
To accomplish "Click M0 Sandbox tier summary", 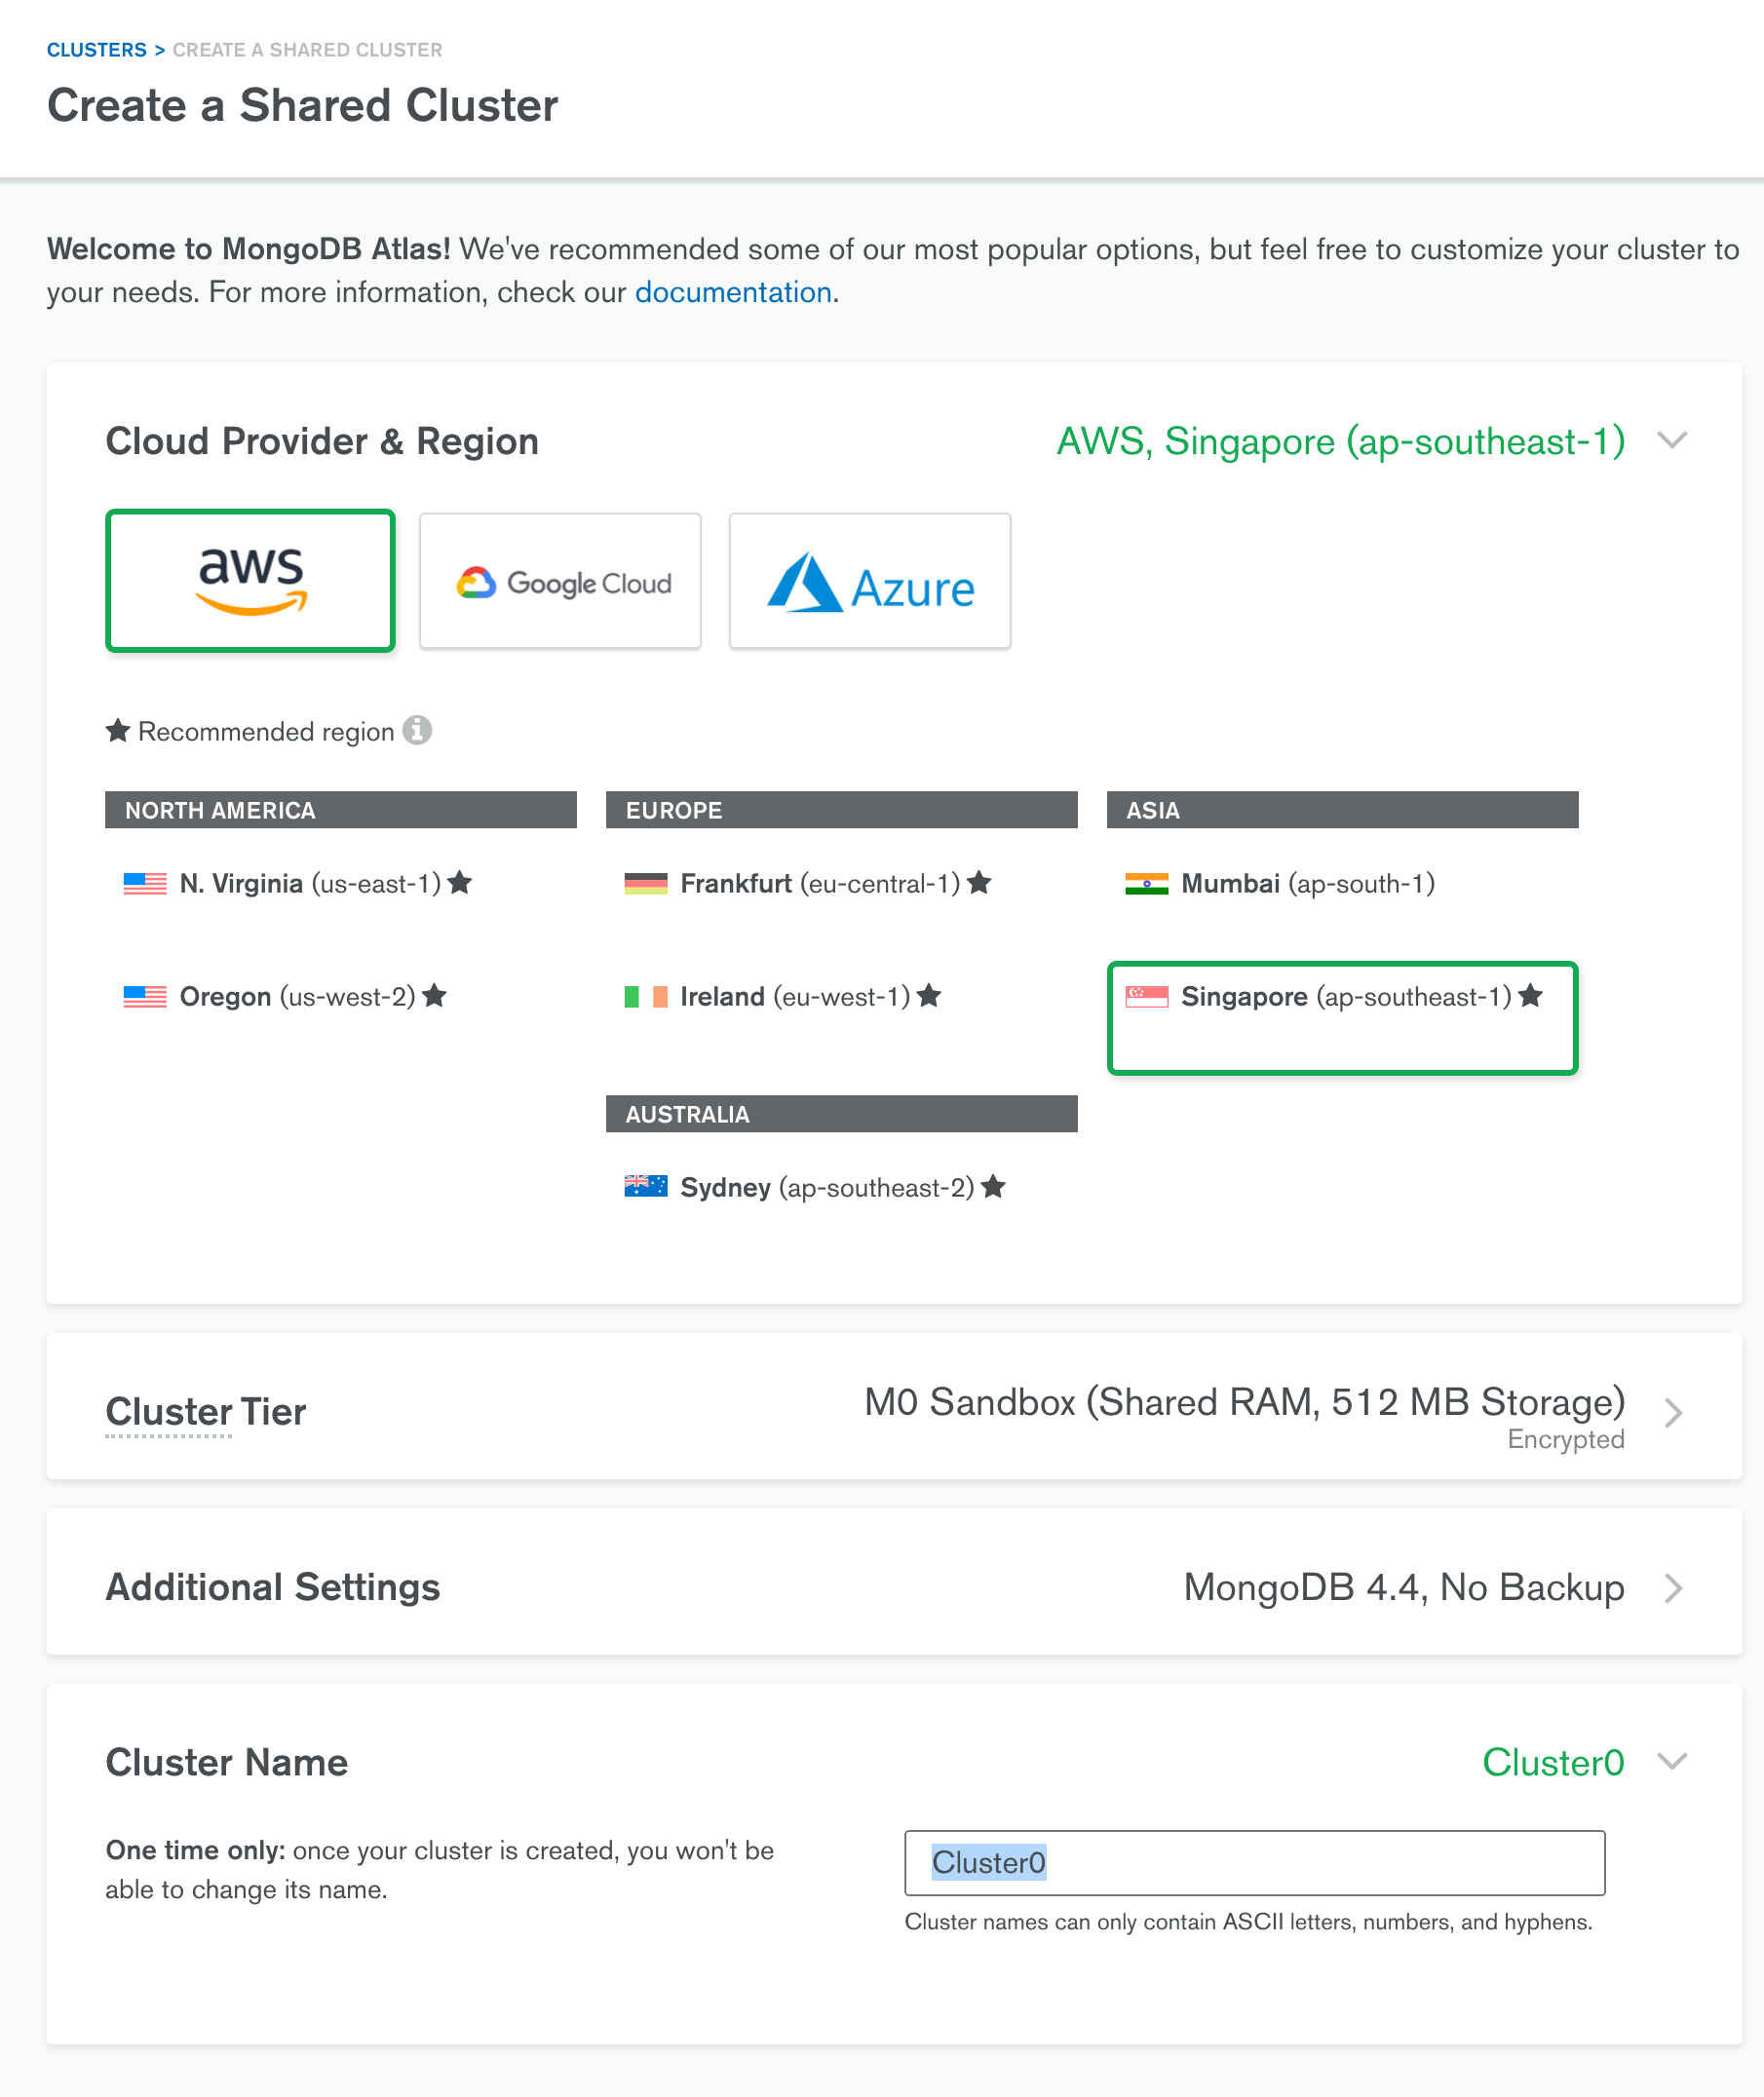I will click(1245, 1402).
